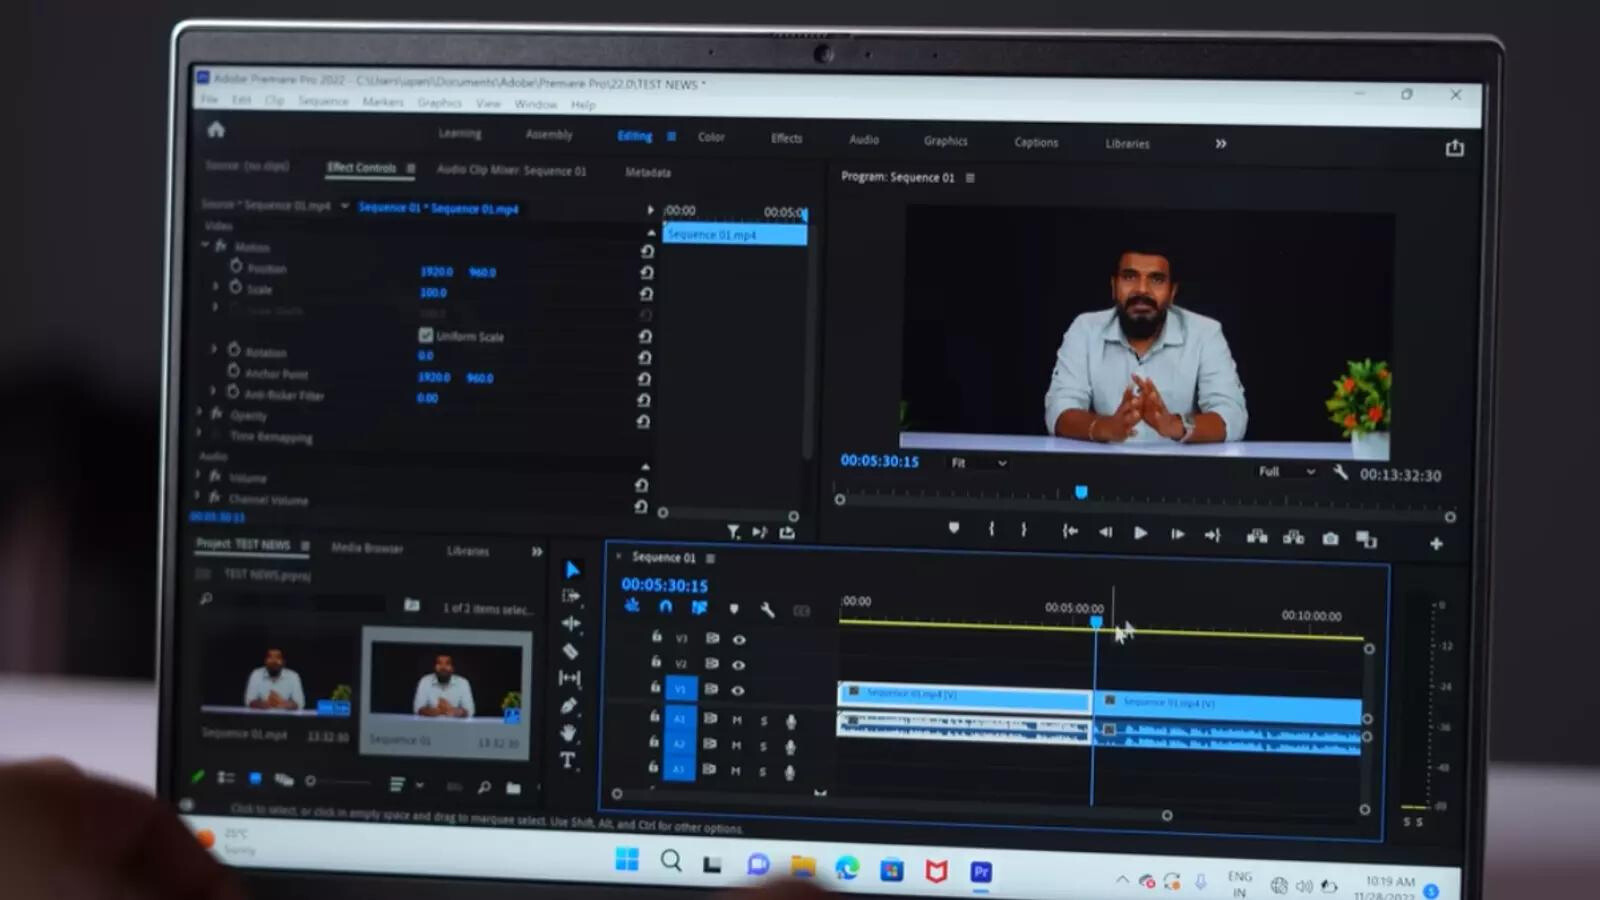
Task: Toggle visibility eye of track V3
Action: tap(739, 639)
